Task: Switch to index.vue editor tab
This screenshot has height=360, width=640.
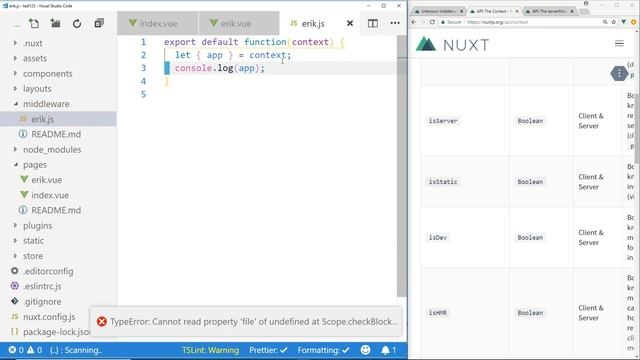Action: click(x=158, y=23)
